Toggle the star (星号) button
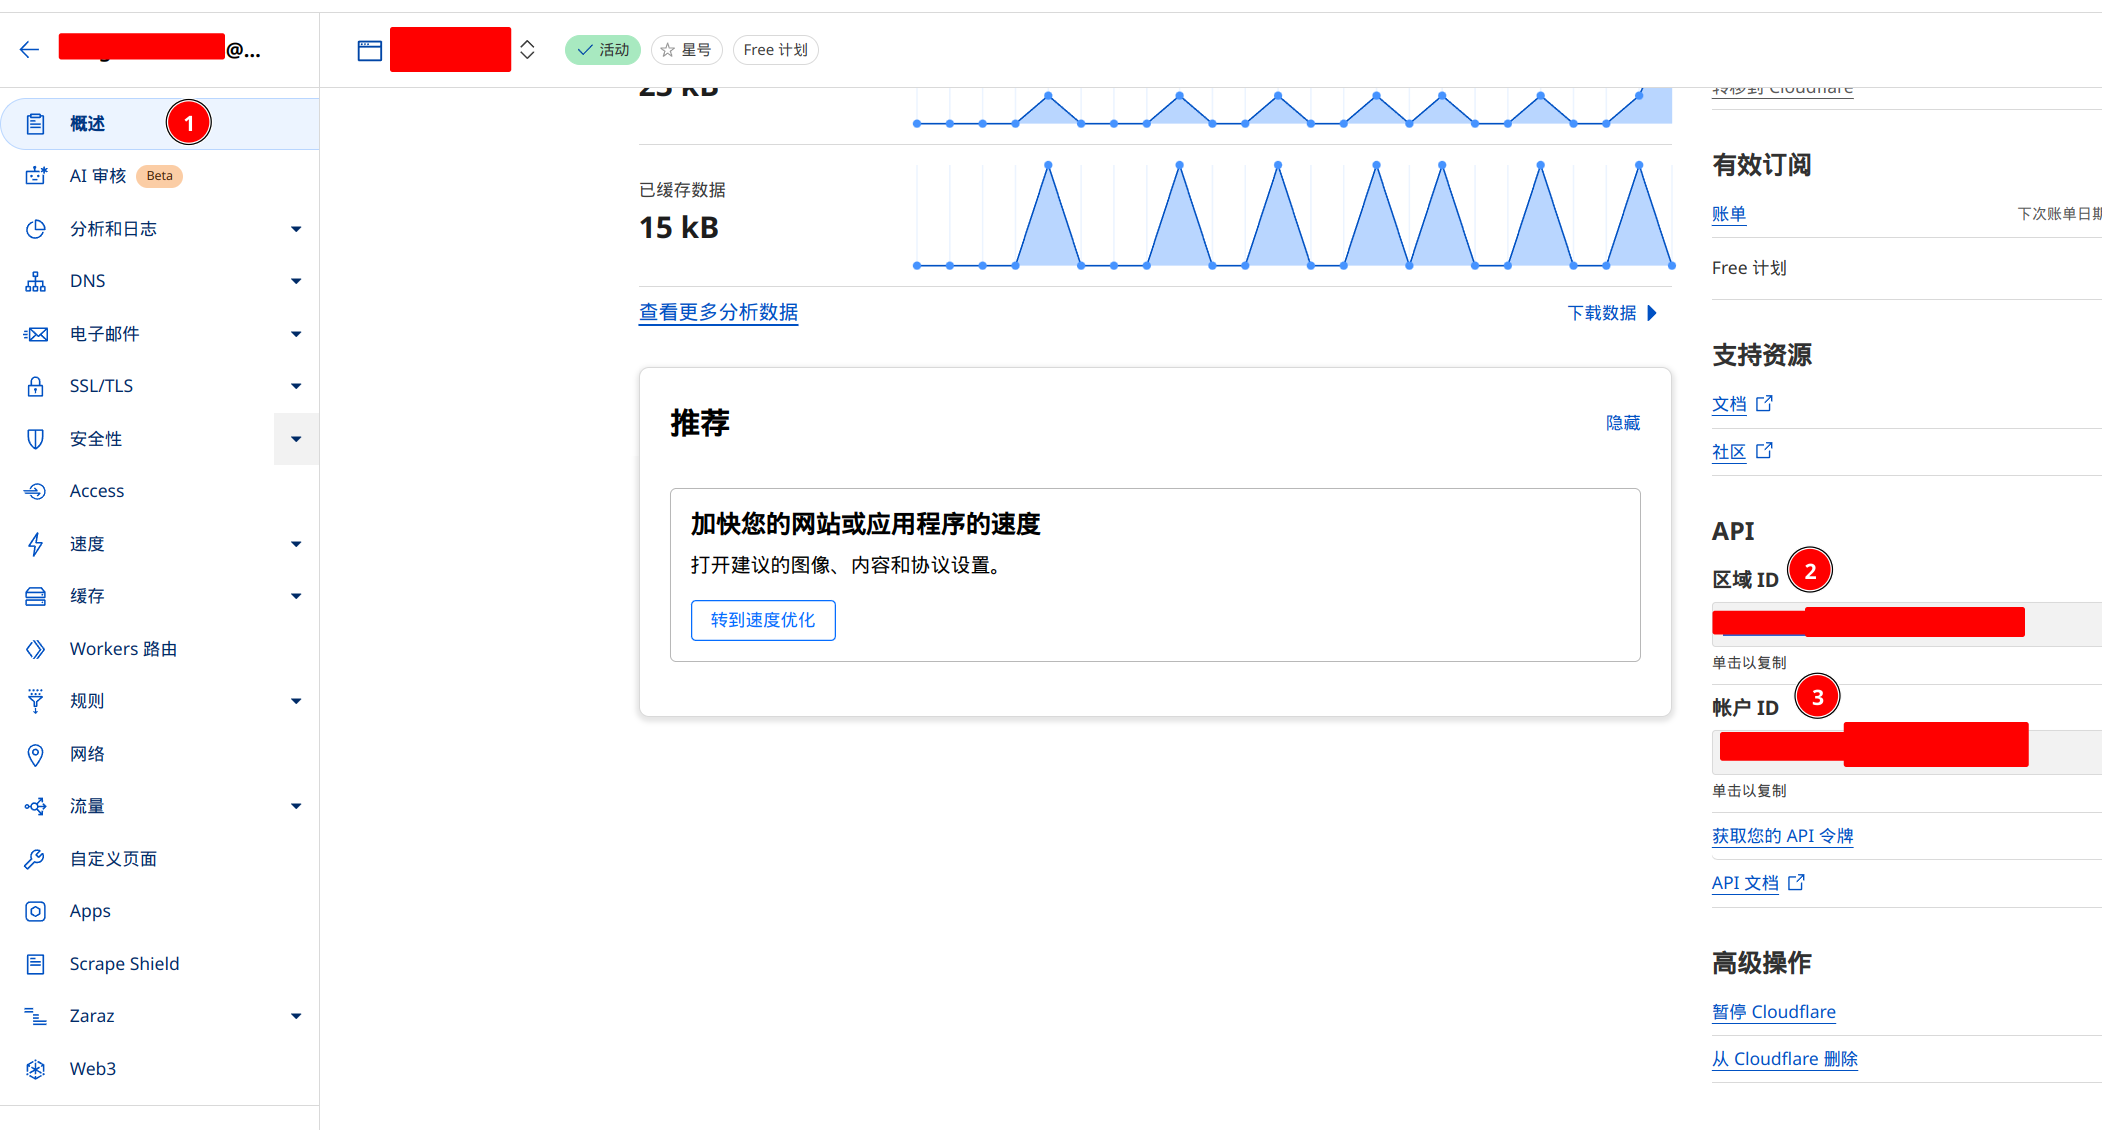Image resolution: width=2102 pixels, height=1130 pixels. 686,50
